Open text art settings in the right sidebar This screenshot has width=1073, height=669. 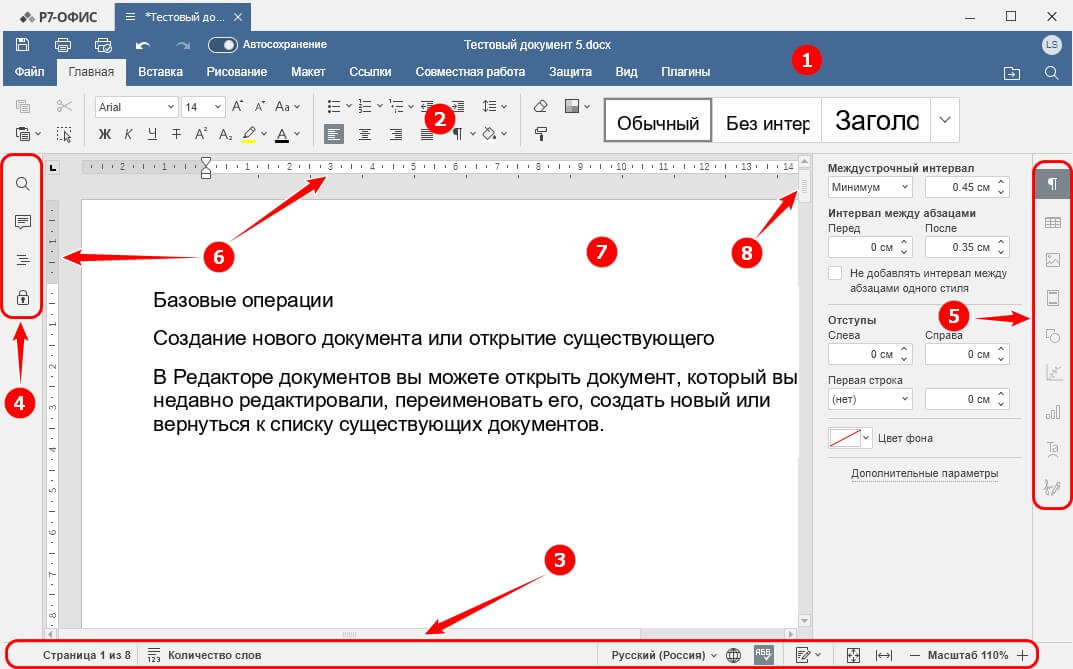pos(1052,449)
